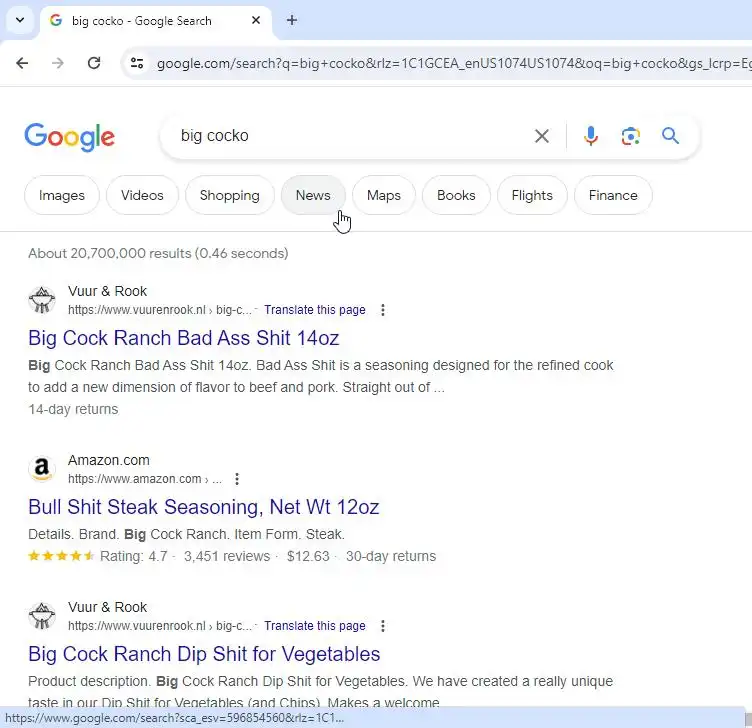
Task: Click the voice search microphone icon
Action: click(591, 136)
